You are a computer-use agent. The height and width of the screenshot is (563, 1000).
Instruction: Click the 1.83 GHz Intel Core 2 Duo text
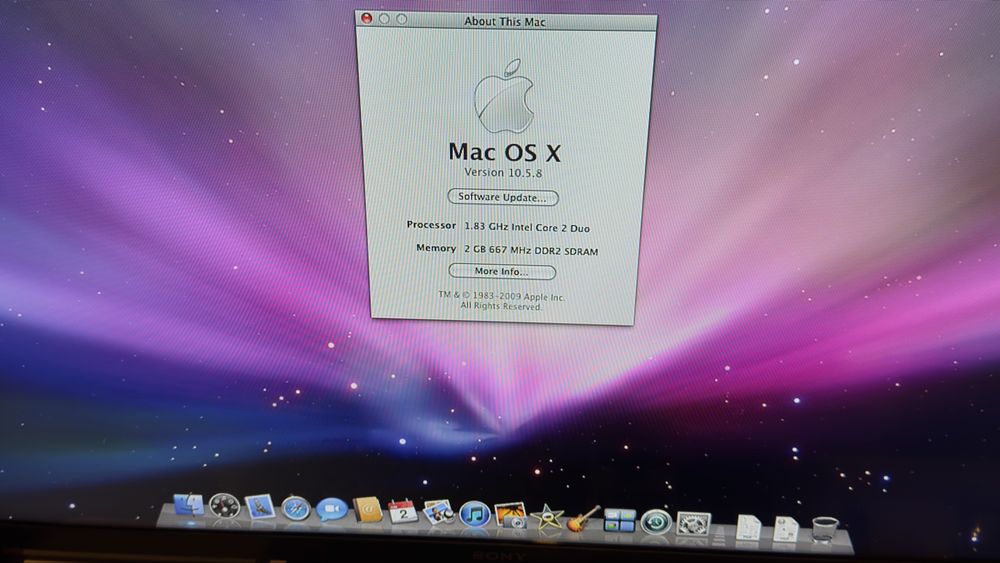click(x=527, y=227)
